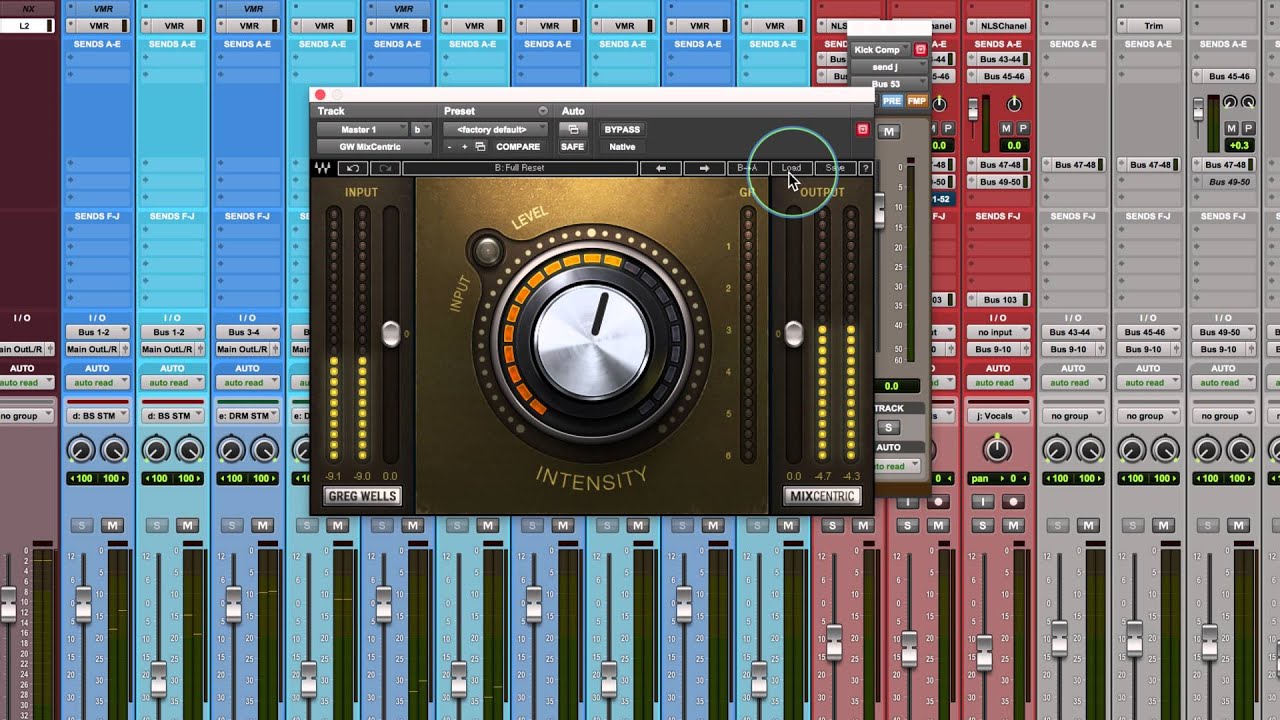The width and height of the screenshot is (1280, 720).
Task: Open the e: DRM STM group dropdown
Action: (x=248, y=416)
